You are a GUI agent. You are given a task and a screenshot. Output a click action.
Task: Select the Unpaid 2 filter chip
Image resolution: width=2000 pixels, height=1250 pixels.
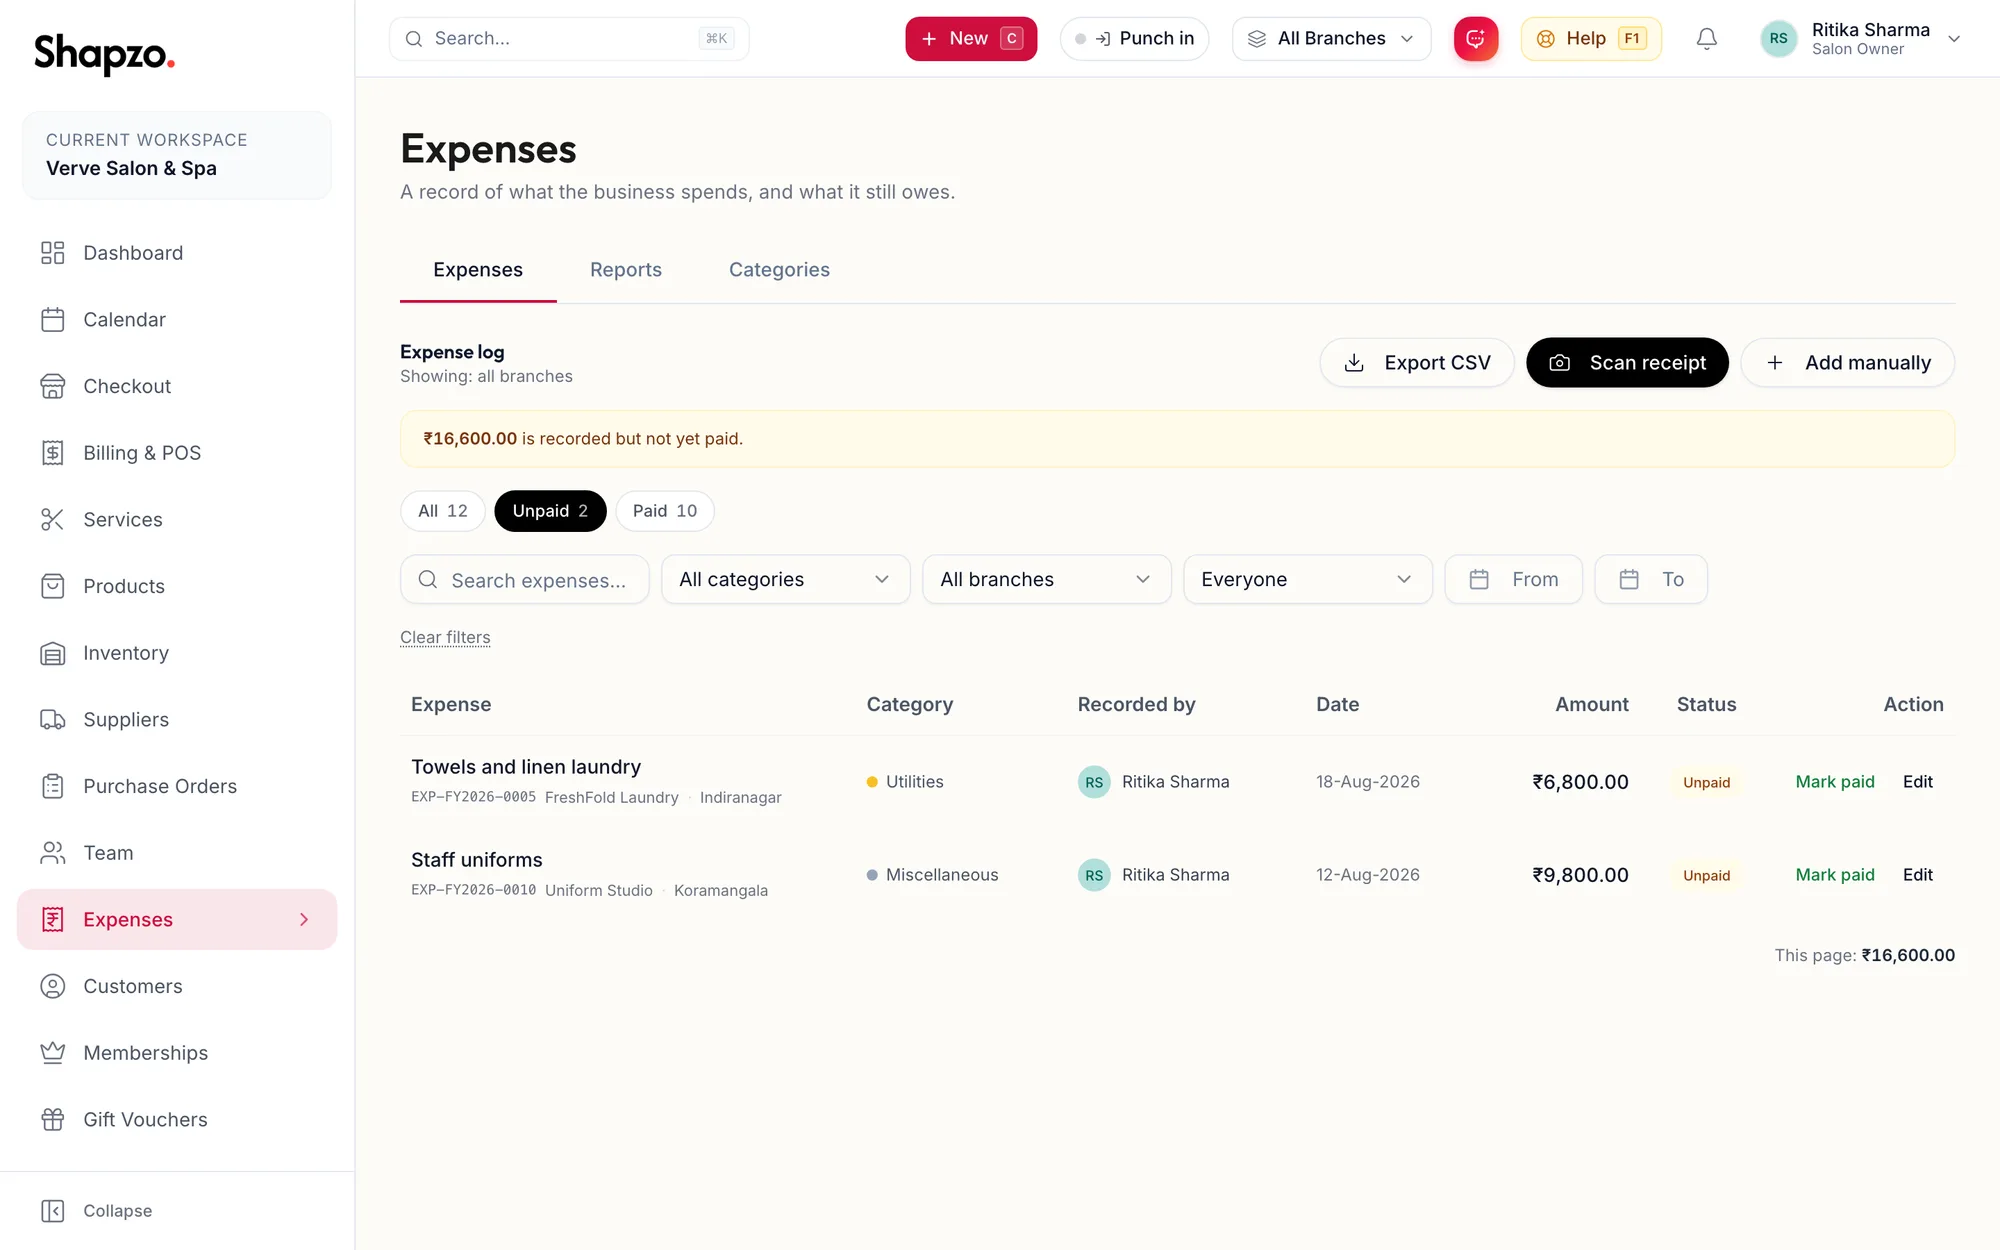(x=550, y=511)
